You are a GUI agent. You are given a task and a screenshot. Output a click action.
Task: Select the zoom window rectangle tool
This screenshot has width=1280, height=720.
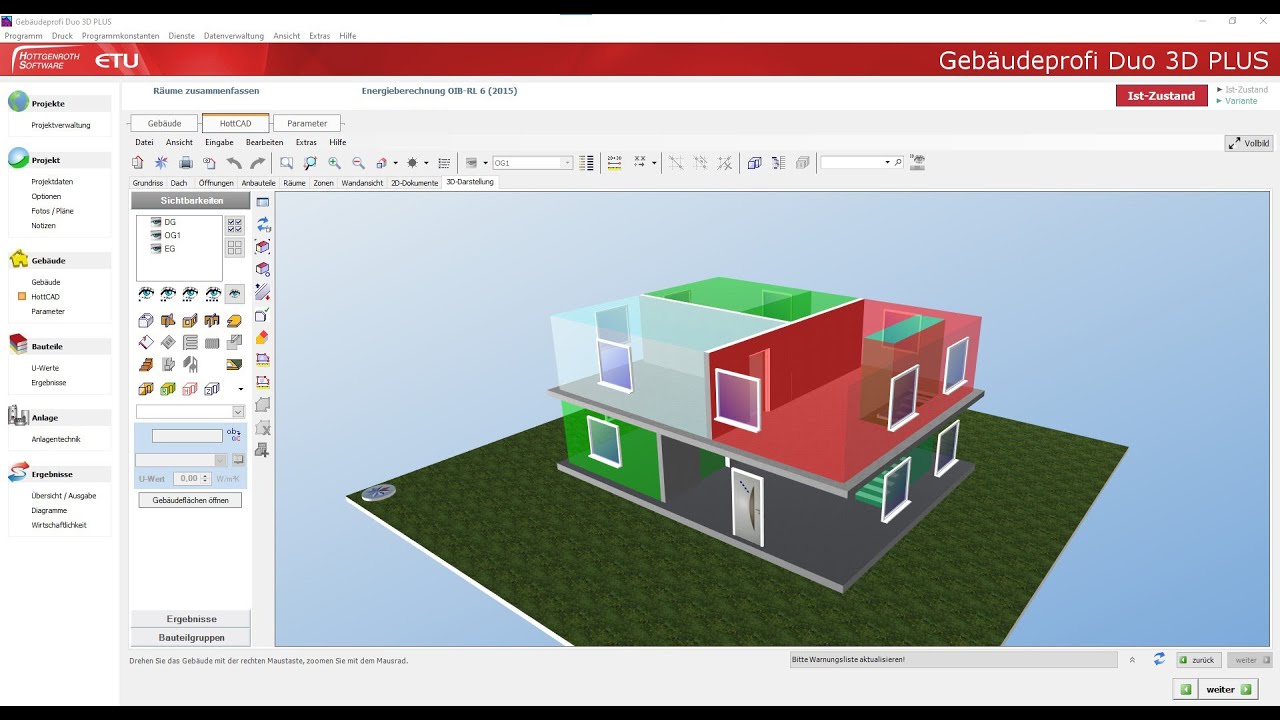click(x=286, y=163)
